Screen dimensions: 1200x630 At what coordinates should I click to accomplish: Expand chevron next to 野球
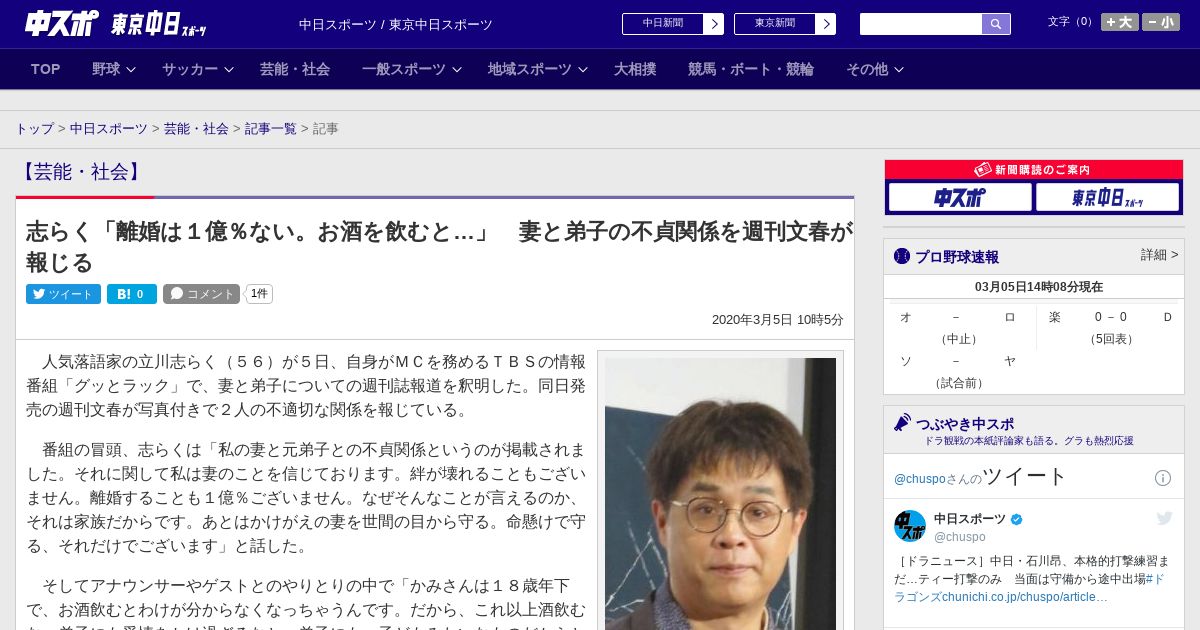click(x=131, y=70)
